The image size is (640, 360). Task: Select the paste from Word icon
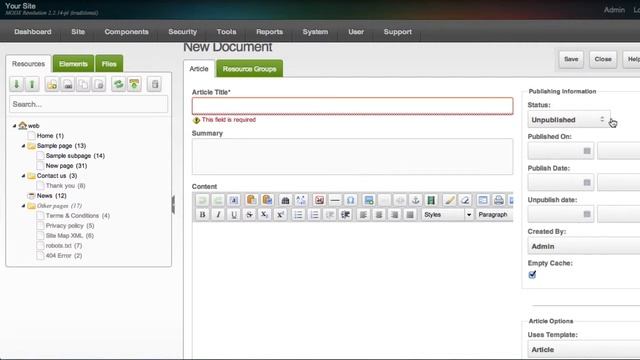click(267, 200)
